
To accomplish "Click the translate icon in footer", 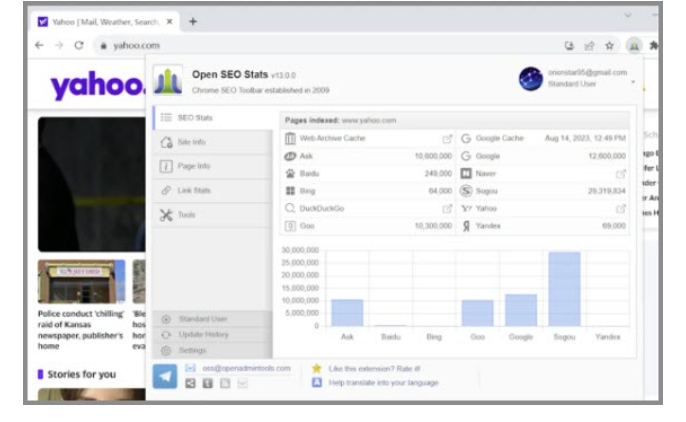I will point(317,383).
